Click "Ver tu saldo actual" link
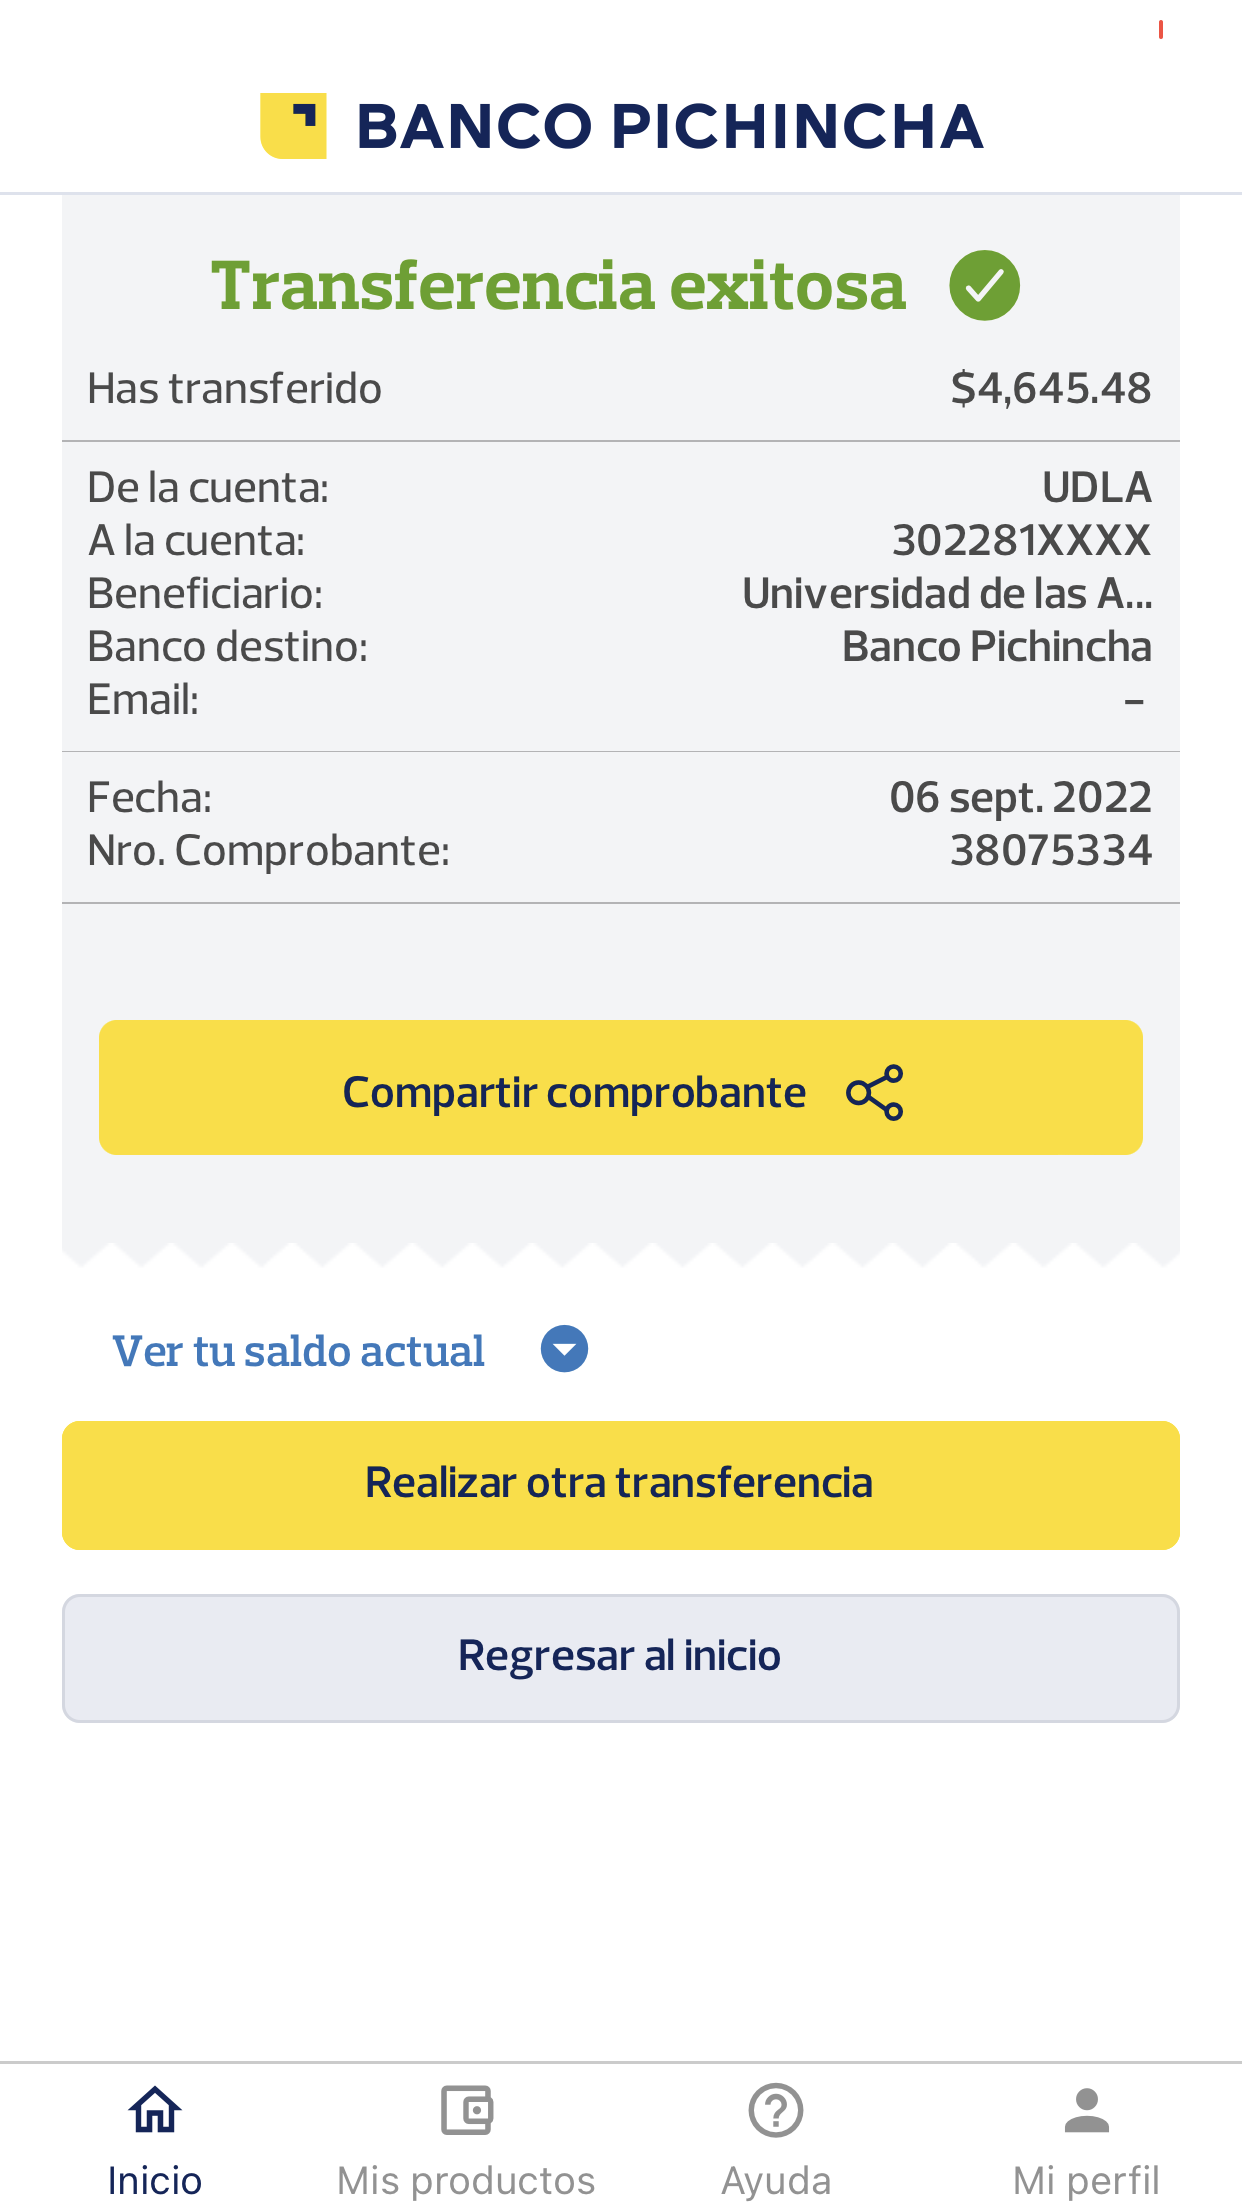This screenshot has height=2208, width=1242. coord(298,1351)
